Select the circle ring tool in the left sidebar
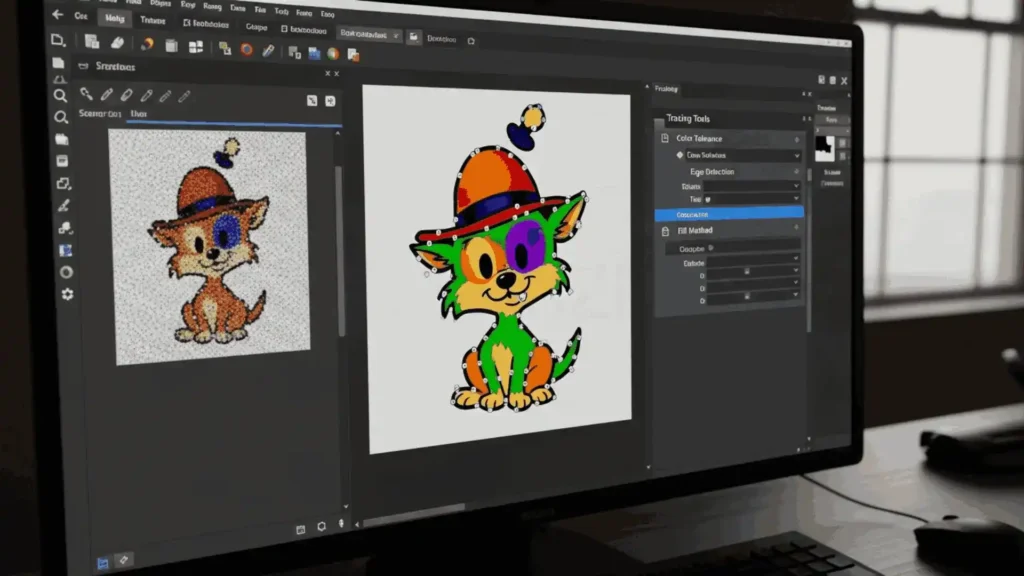 coord(66,272)
